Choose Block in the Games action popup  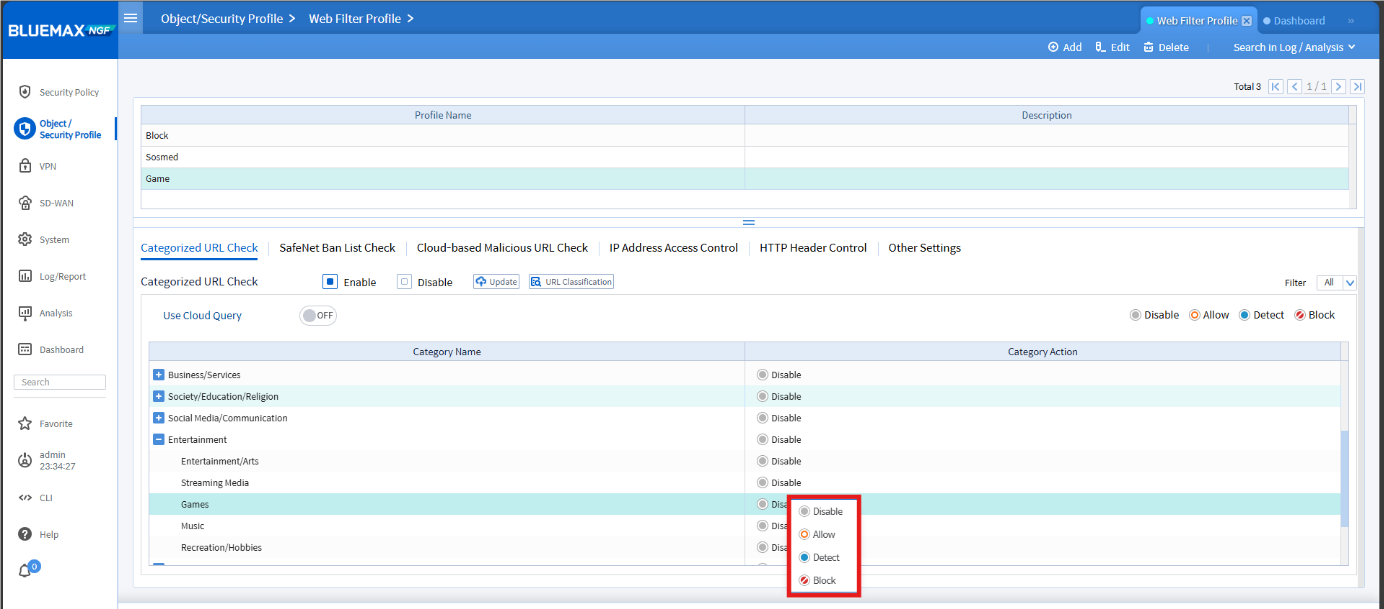point(817,581)
